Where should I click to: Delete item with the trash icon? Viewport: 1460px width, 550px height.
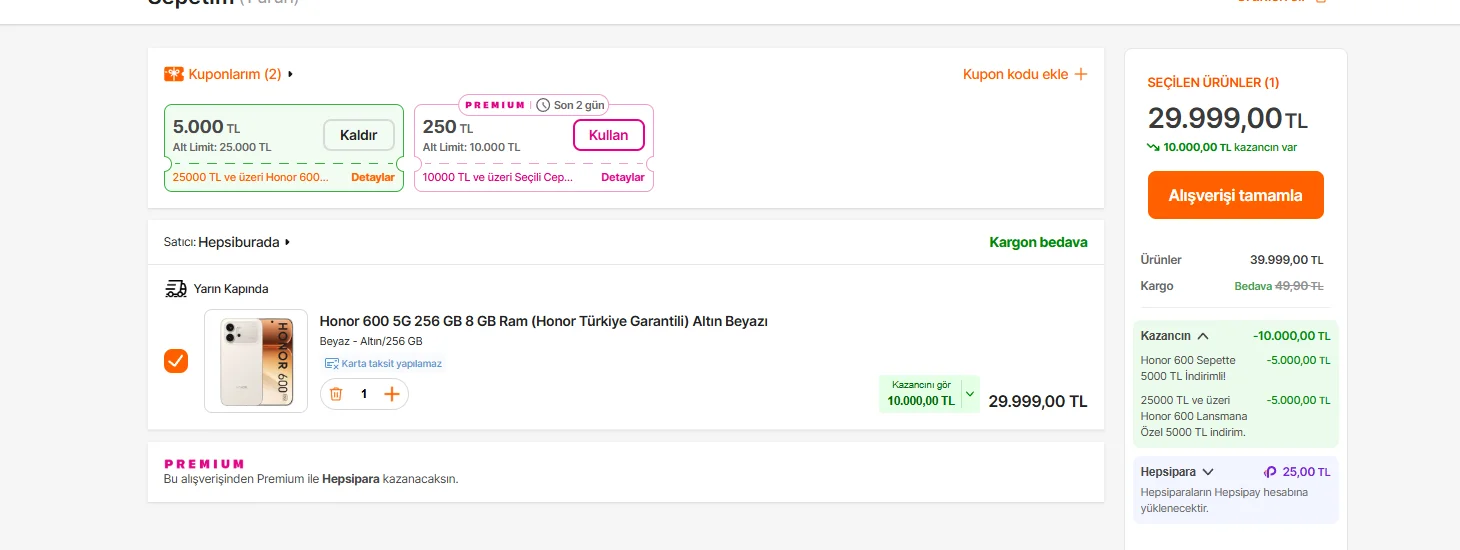click(336, 394)
